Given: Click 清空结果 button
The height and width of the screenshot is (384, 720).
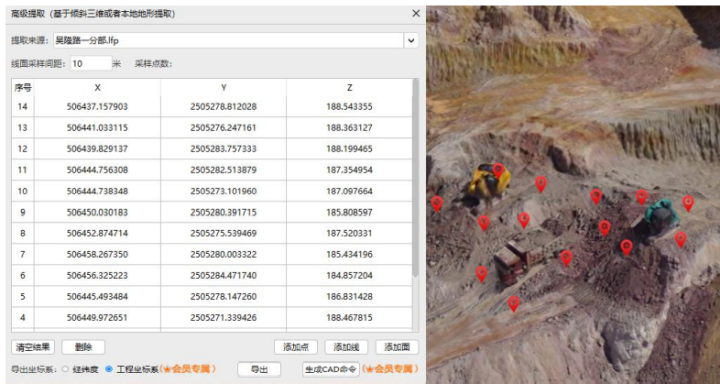Looking at the screenshot, I should (x=33, y=347).
